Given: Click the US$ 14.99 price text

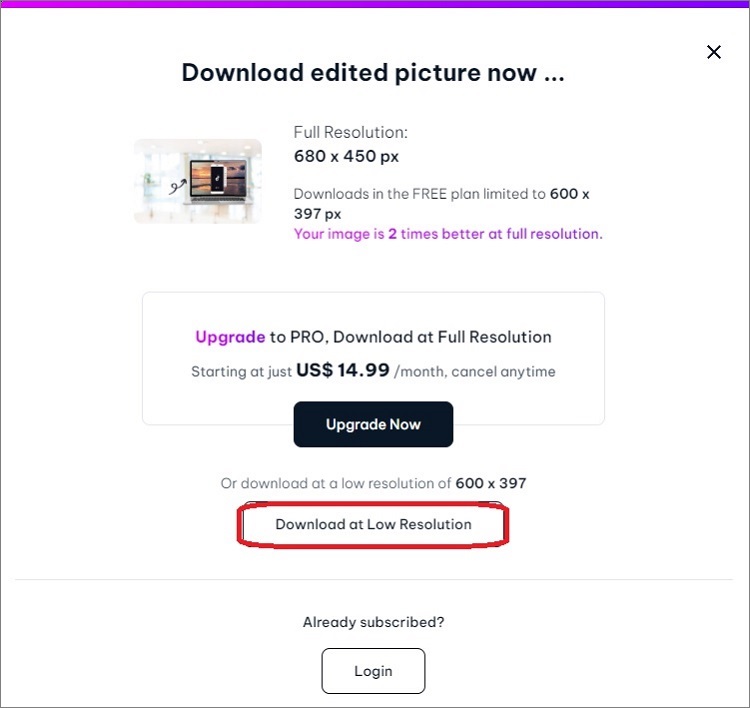Looking at the screenshot, I should pyautogui.click(x=342, y=371).
